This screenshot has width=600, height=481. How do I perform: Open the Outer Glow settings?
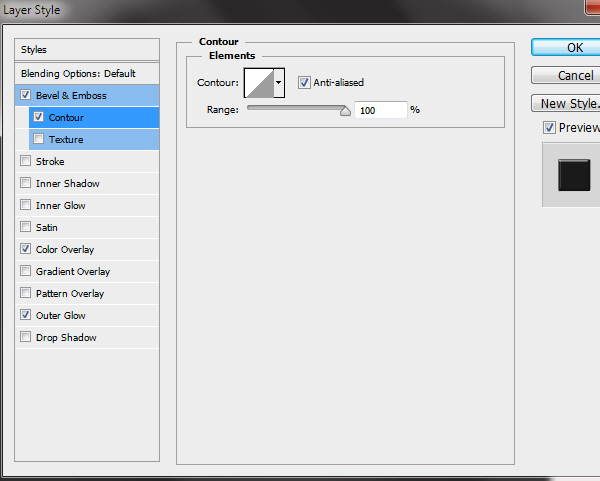[x=61, y=316]
